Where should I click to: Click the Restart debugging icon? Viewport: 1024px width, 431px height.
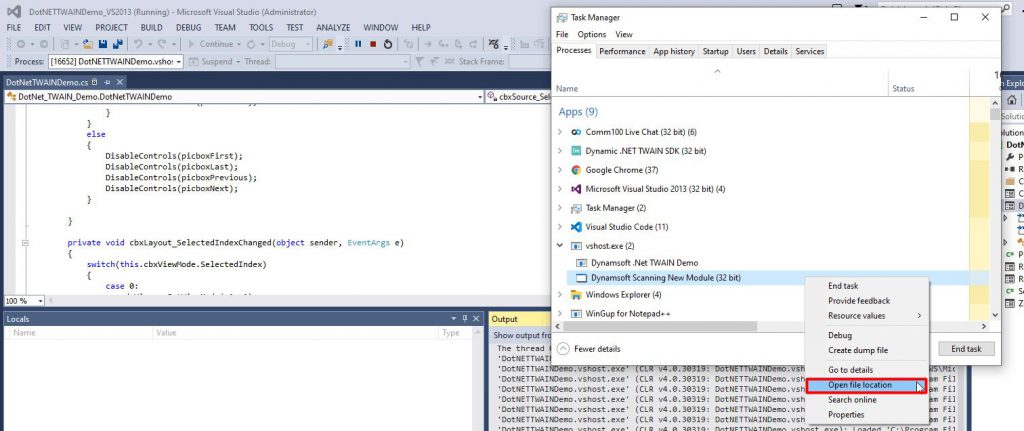coord(388,44)
